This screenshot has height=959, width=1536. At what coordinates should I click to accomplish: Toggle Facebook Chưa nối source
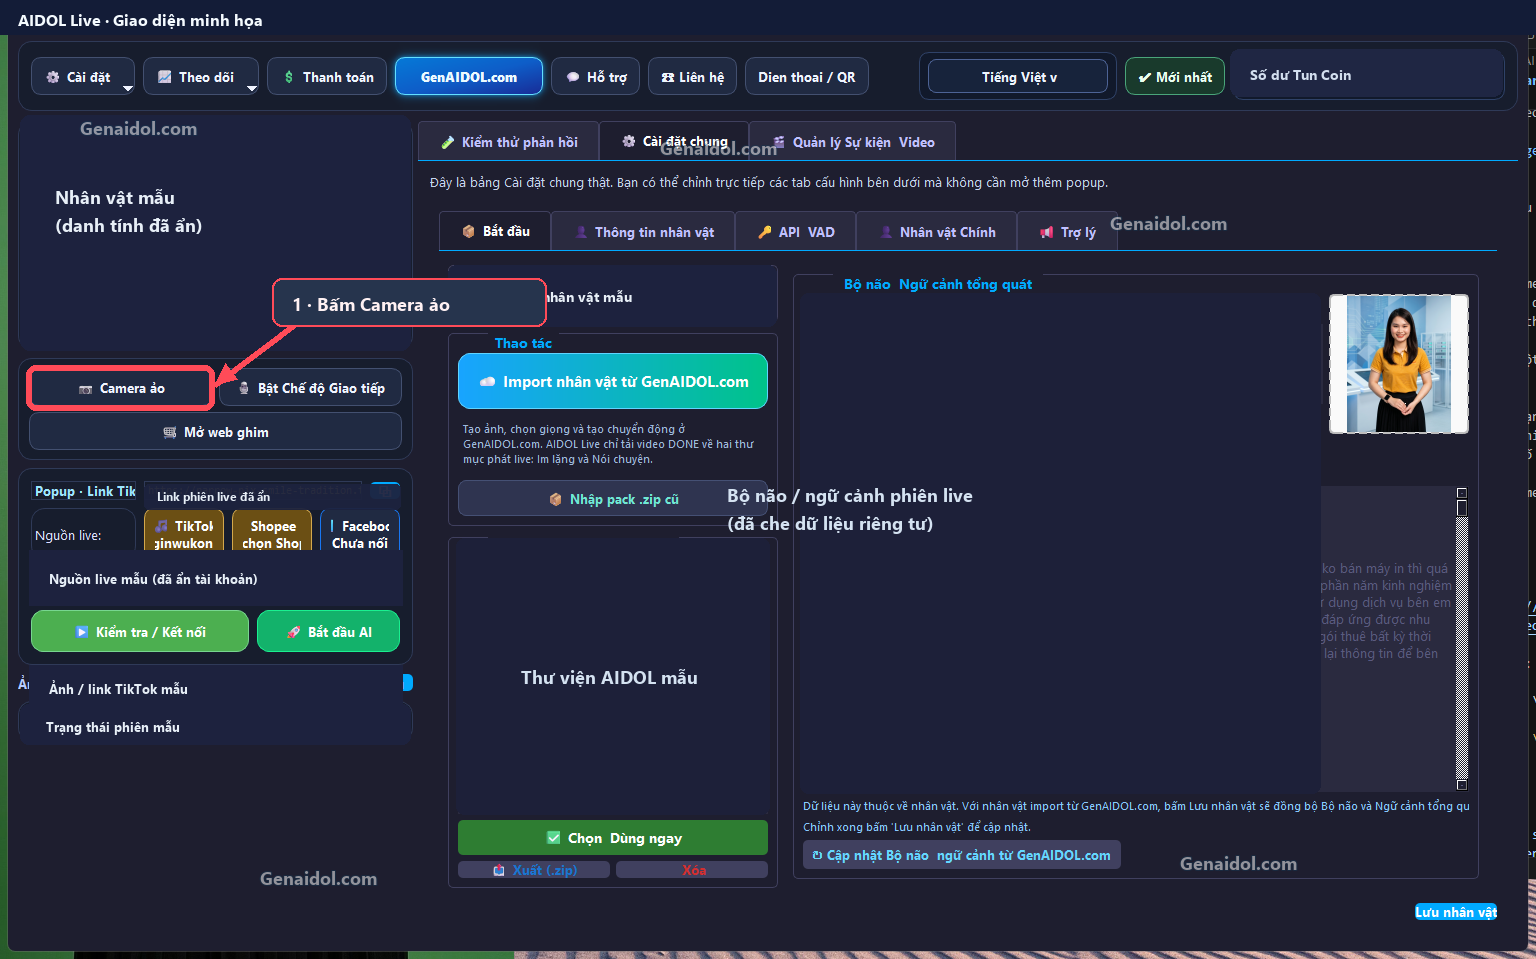360,531
